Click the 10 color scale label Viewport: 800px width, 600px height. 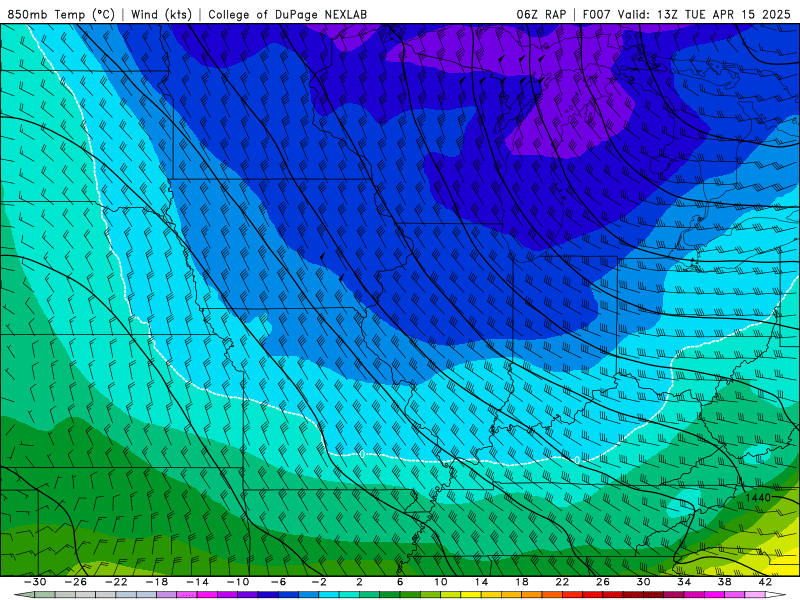441,582
